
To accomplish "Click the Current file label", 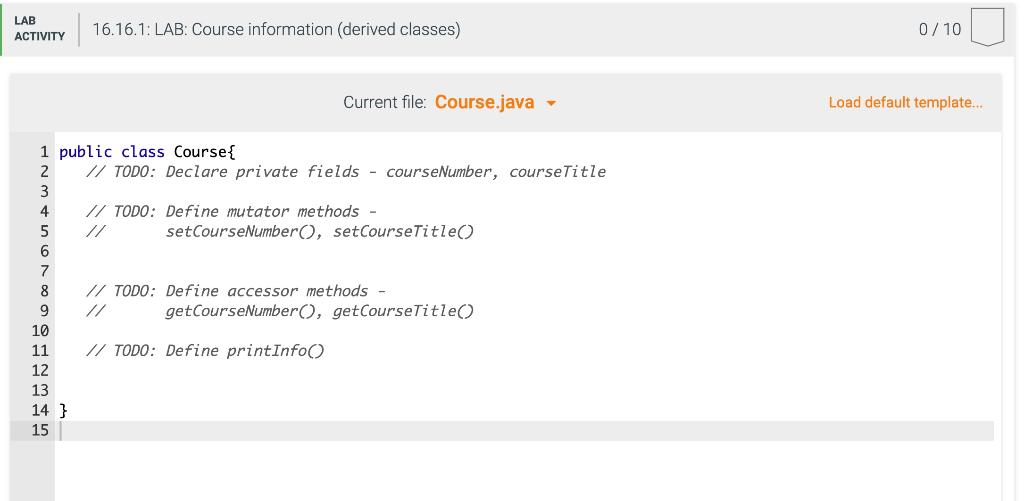I will tap(385, 103).
